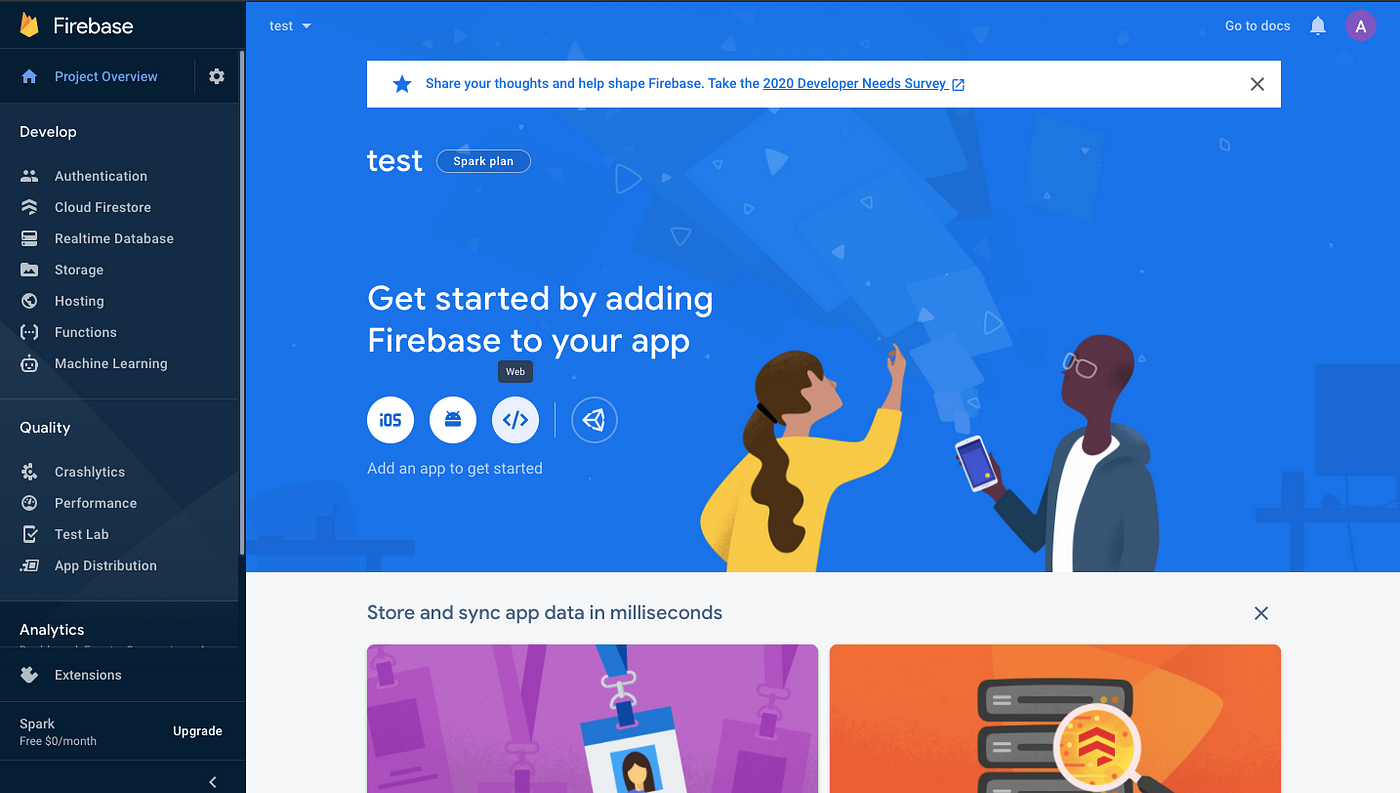Collapse the sidebar navigation
1400x793 pixels.
(x=212, y=782)
